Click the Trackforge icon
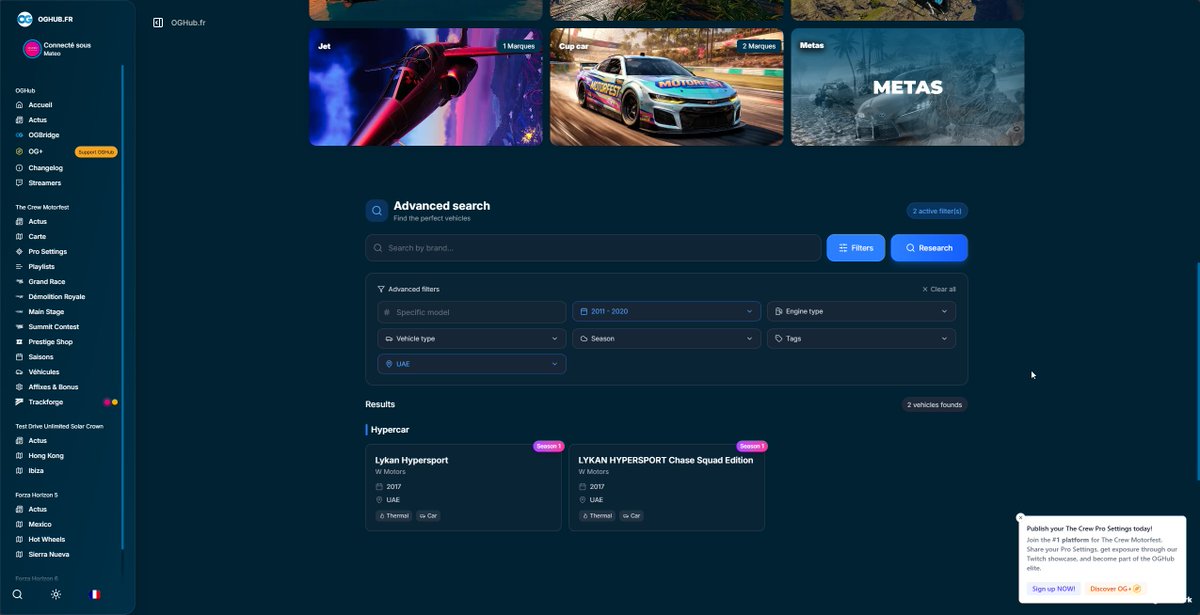The width and height of the screenshot is (1200, 615). (19, 402)
